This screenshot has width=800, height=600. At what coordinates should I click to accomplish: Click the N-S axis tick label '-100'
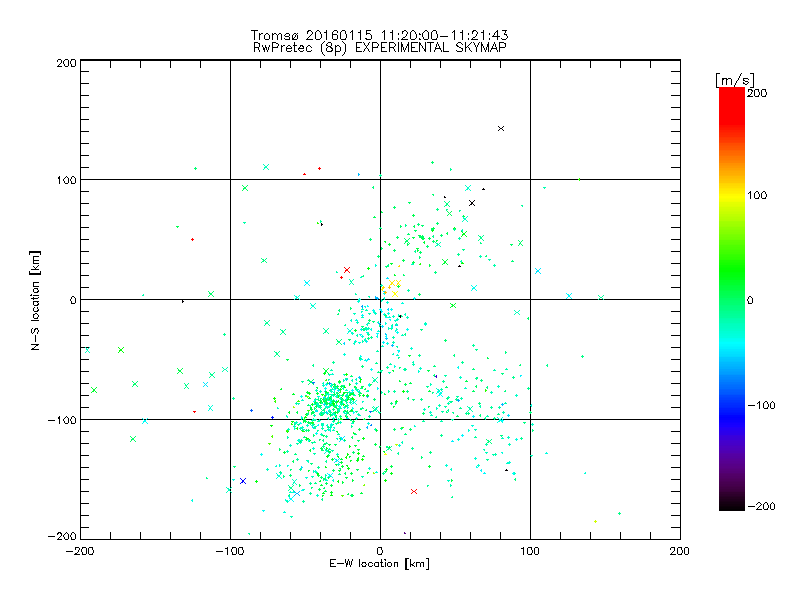(62, 420)
